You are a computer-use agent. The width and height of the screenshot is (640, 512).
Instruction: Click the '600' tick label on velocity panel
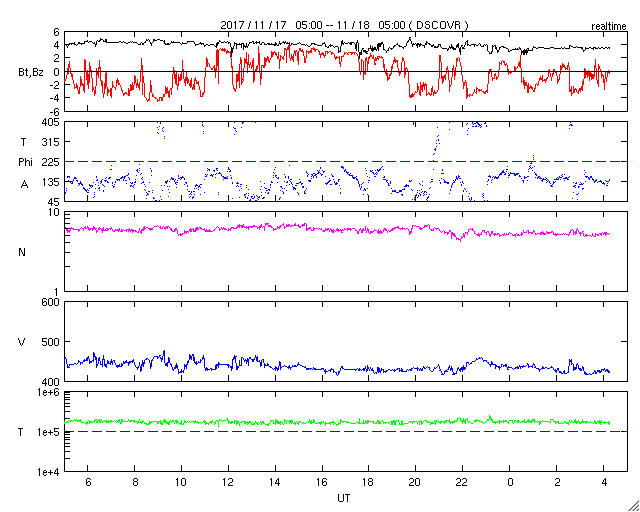click(x=51, y=302)
